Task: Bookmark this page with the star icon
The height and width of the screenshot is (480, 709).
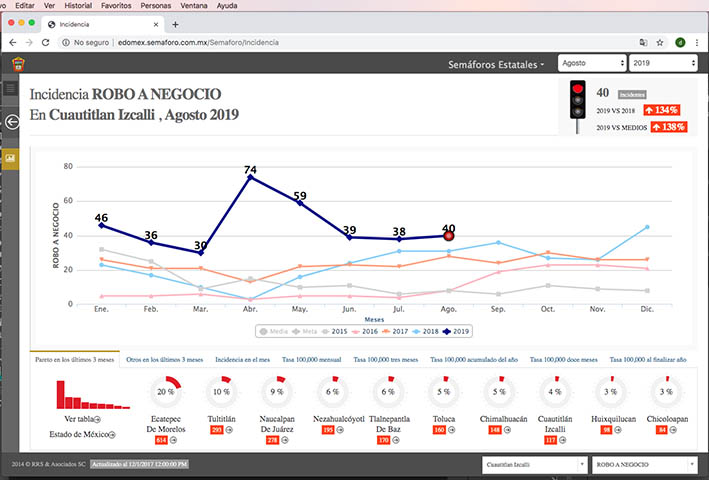Action: 660,43
